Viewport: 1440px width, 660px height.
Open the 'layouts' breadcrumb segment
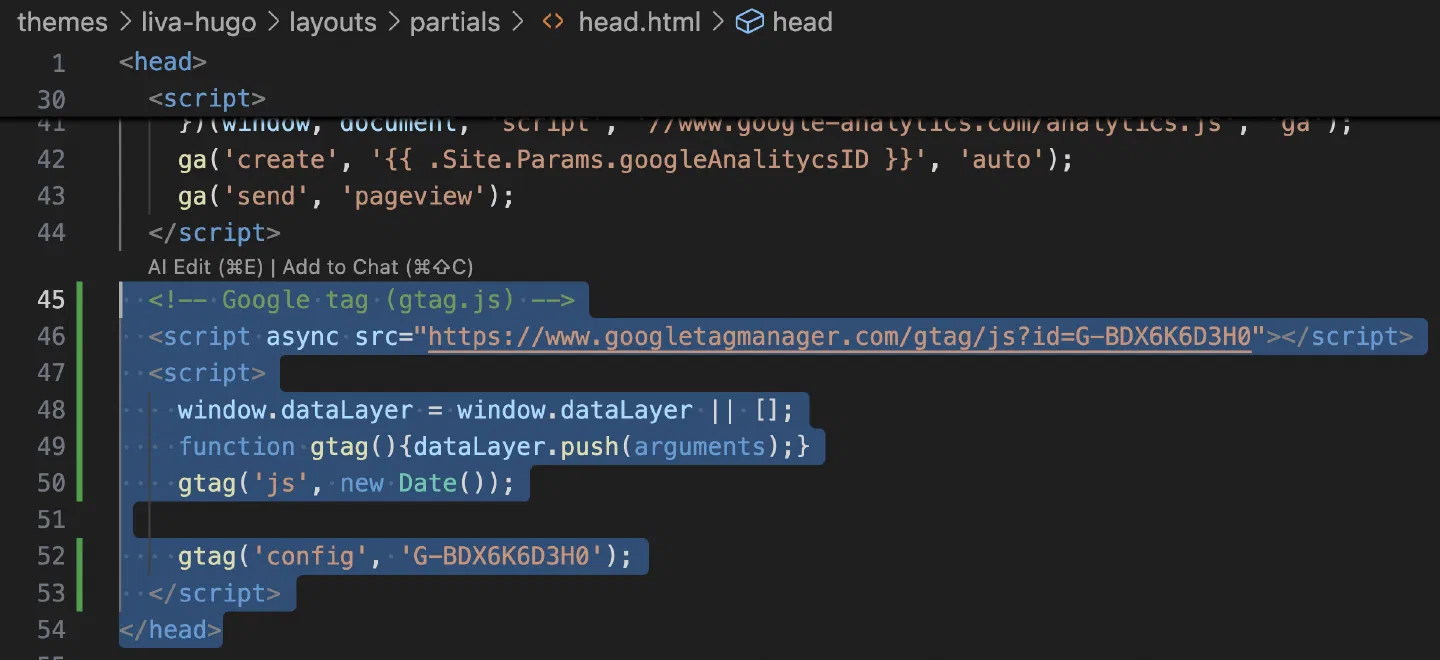(332, 22)
